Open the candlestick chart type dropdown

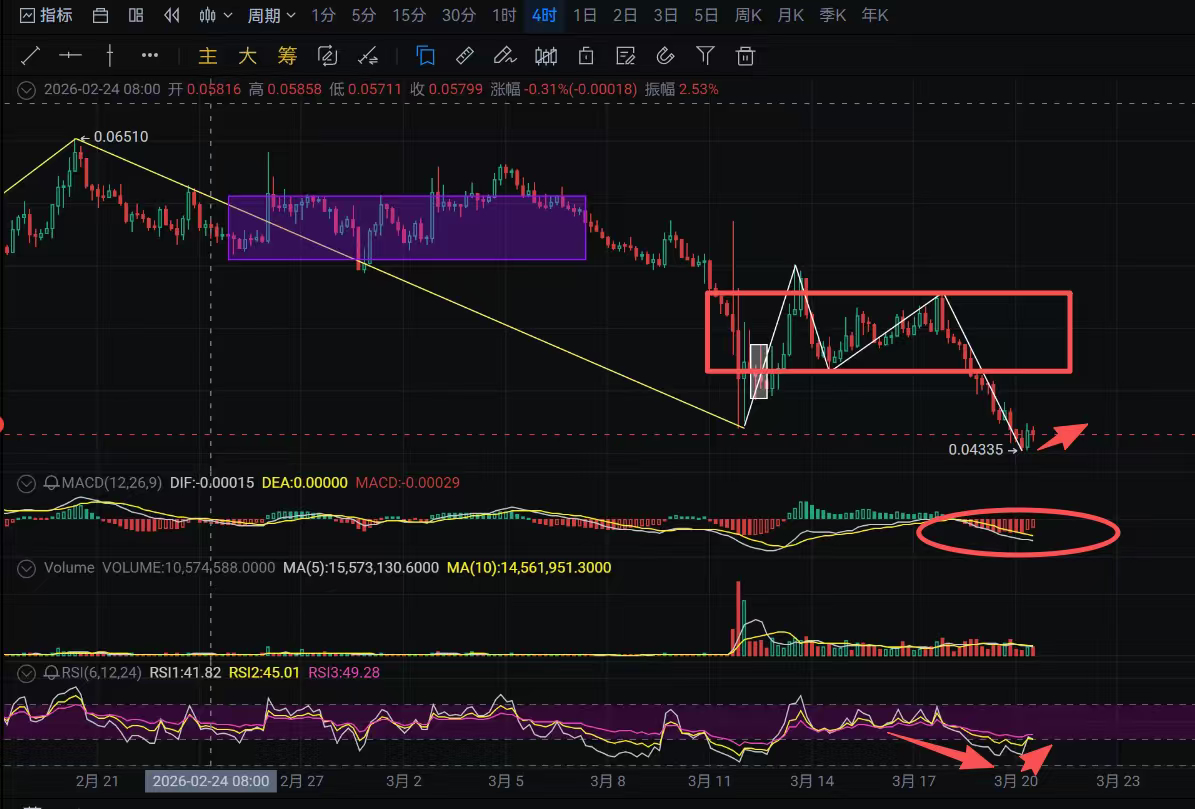[x=215, y=15]
